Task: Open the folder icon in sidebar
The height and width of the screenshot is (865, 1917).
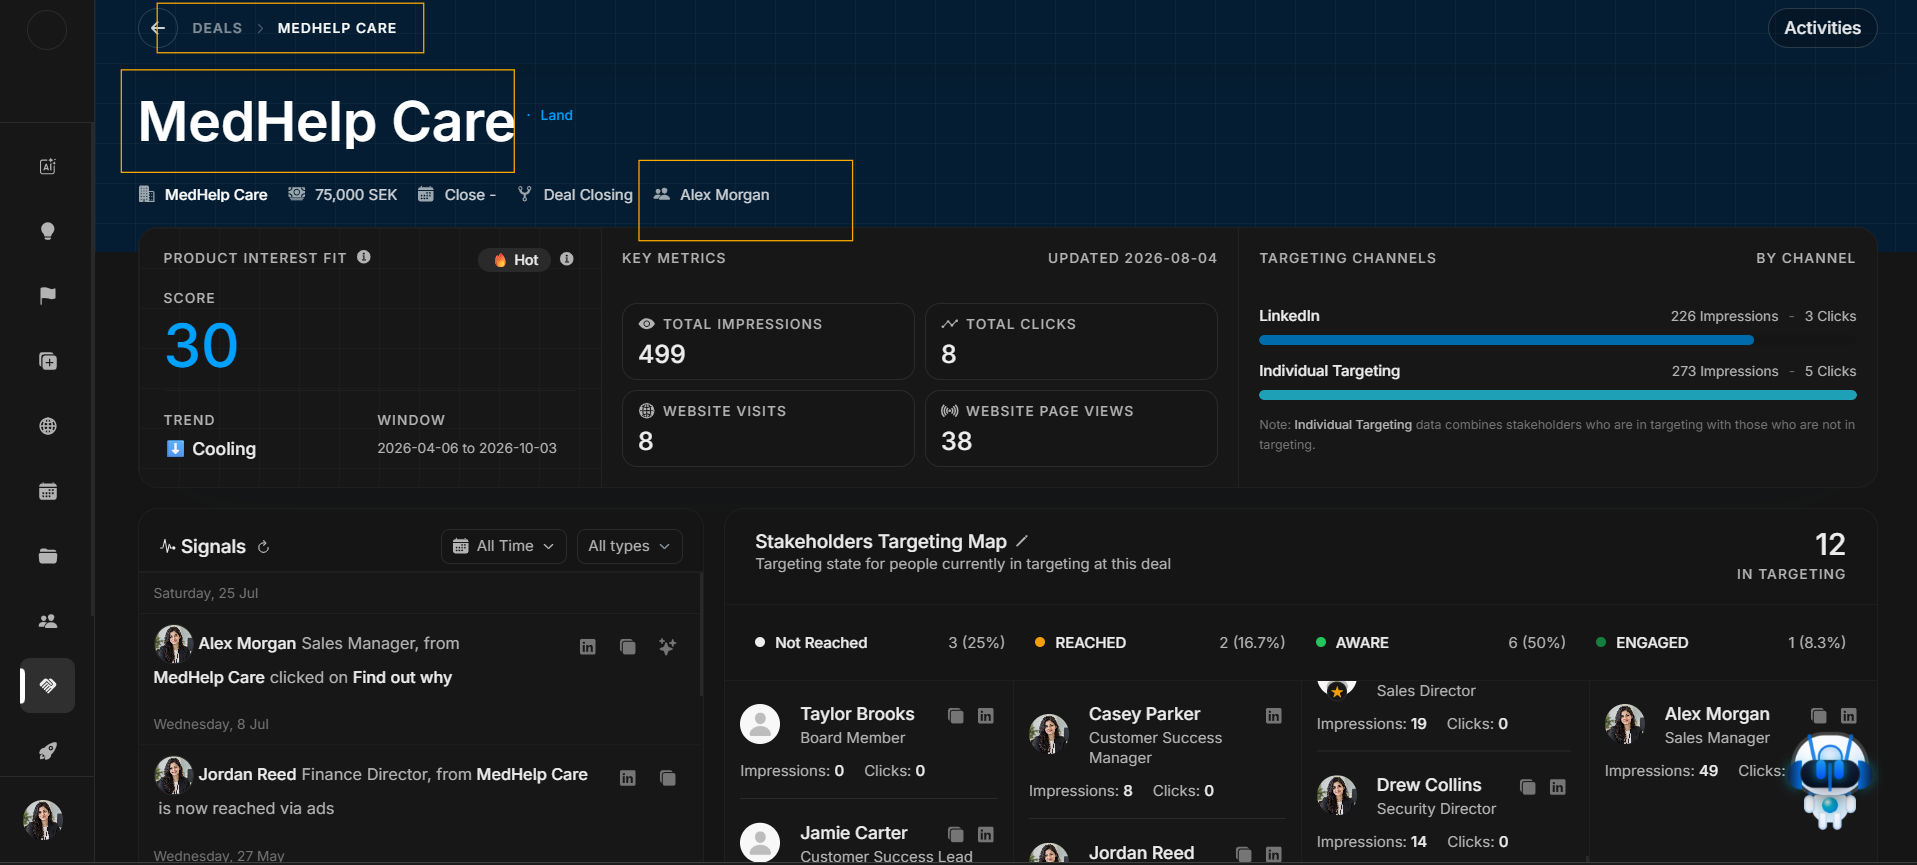Action: [x=47, y=556]
